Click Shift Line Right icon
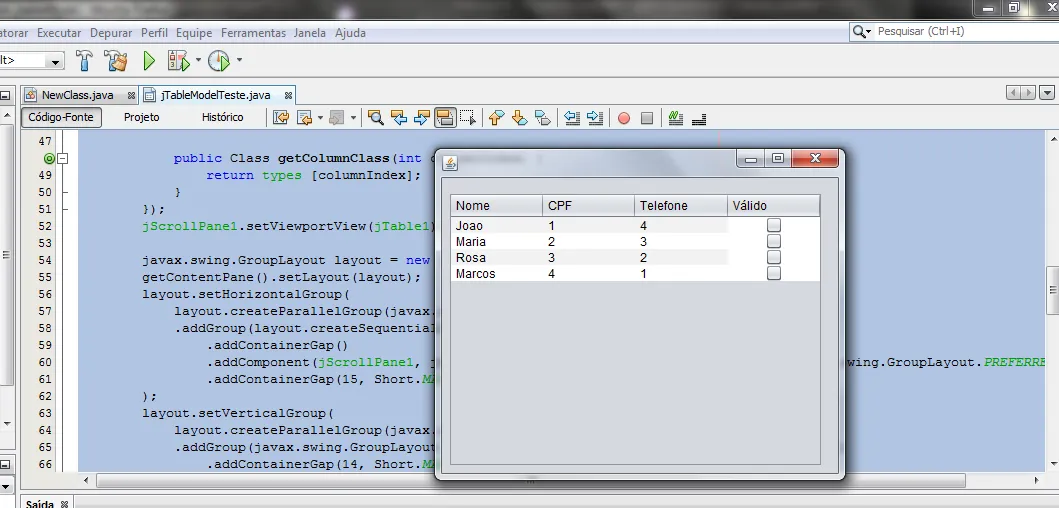This screenshot has width=1059, height=508. tap(595, 118)
